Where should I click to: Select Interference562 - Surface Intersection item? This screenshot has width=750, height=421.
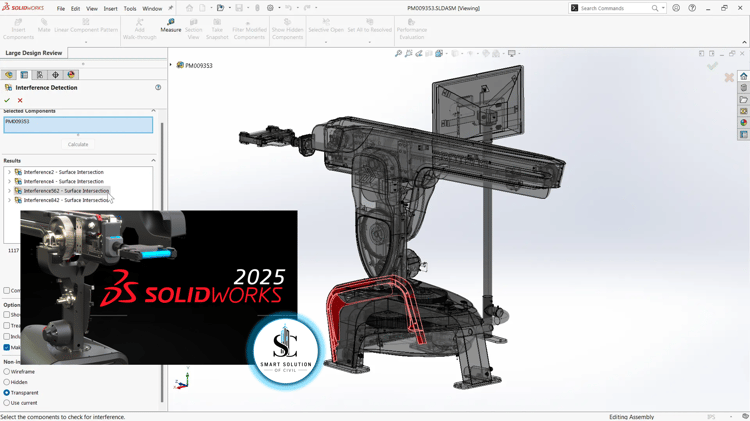[x=66, y=191]
